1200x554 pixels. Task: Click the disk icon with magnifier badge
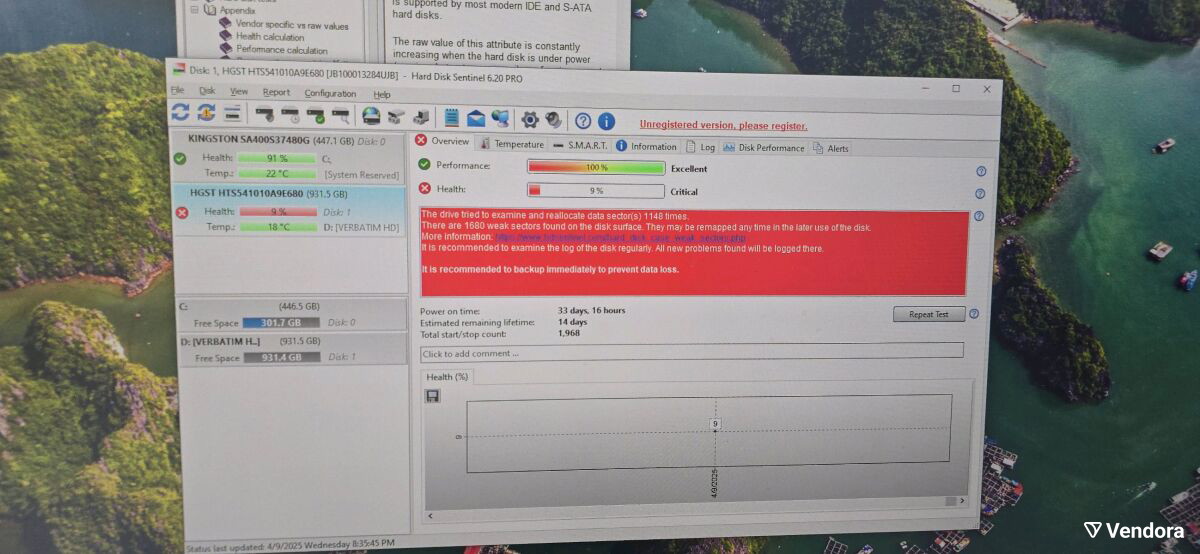341,116
